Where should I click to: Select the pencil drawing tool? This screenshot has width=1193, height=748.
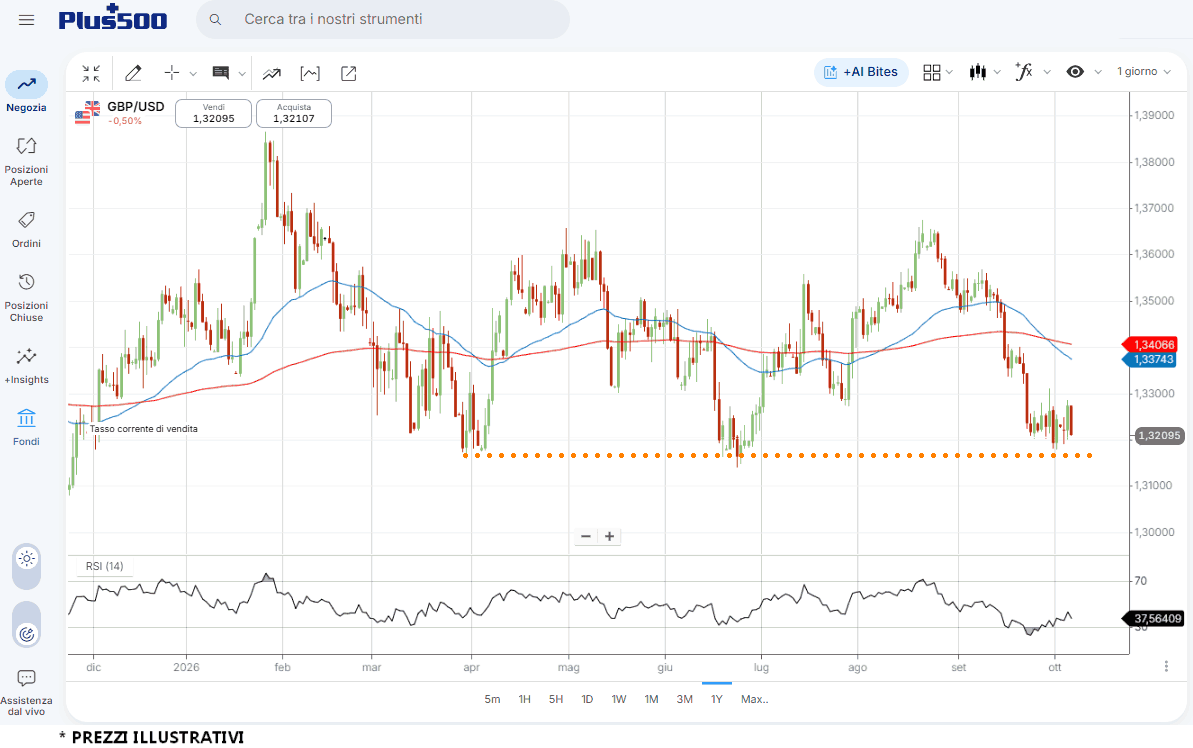tap(133, 73)
